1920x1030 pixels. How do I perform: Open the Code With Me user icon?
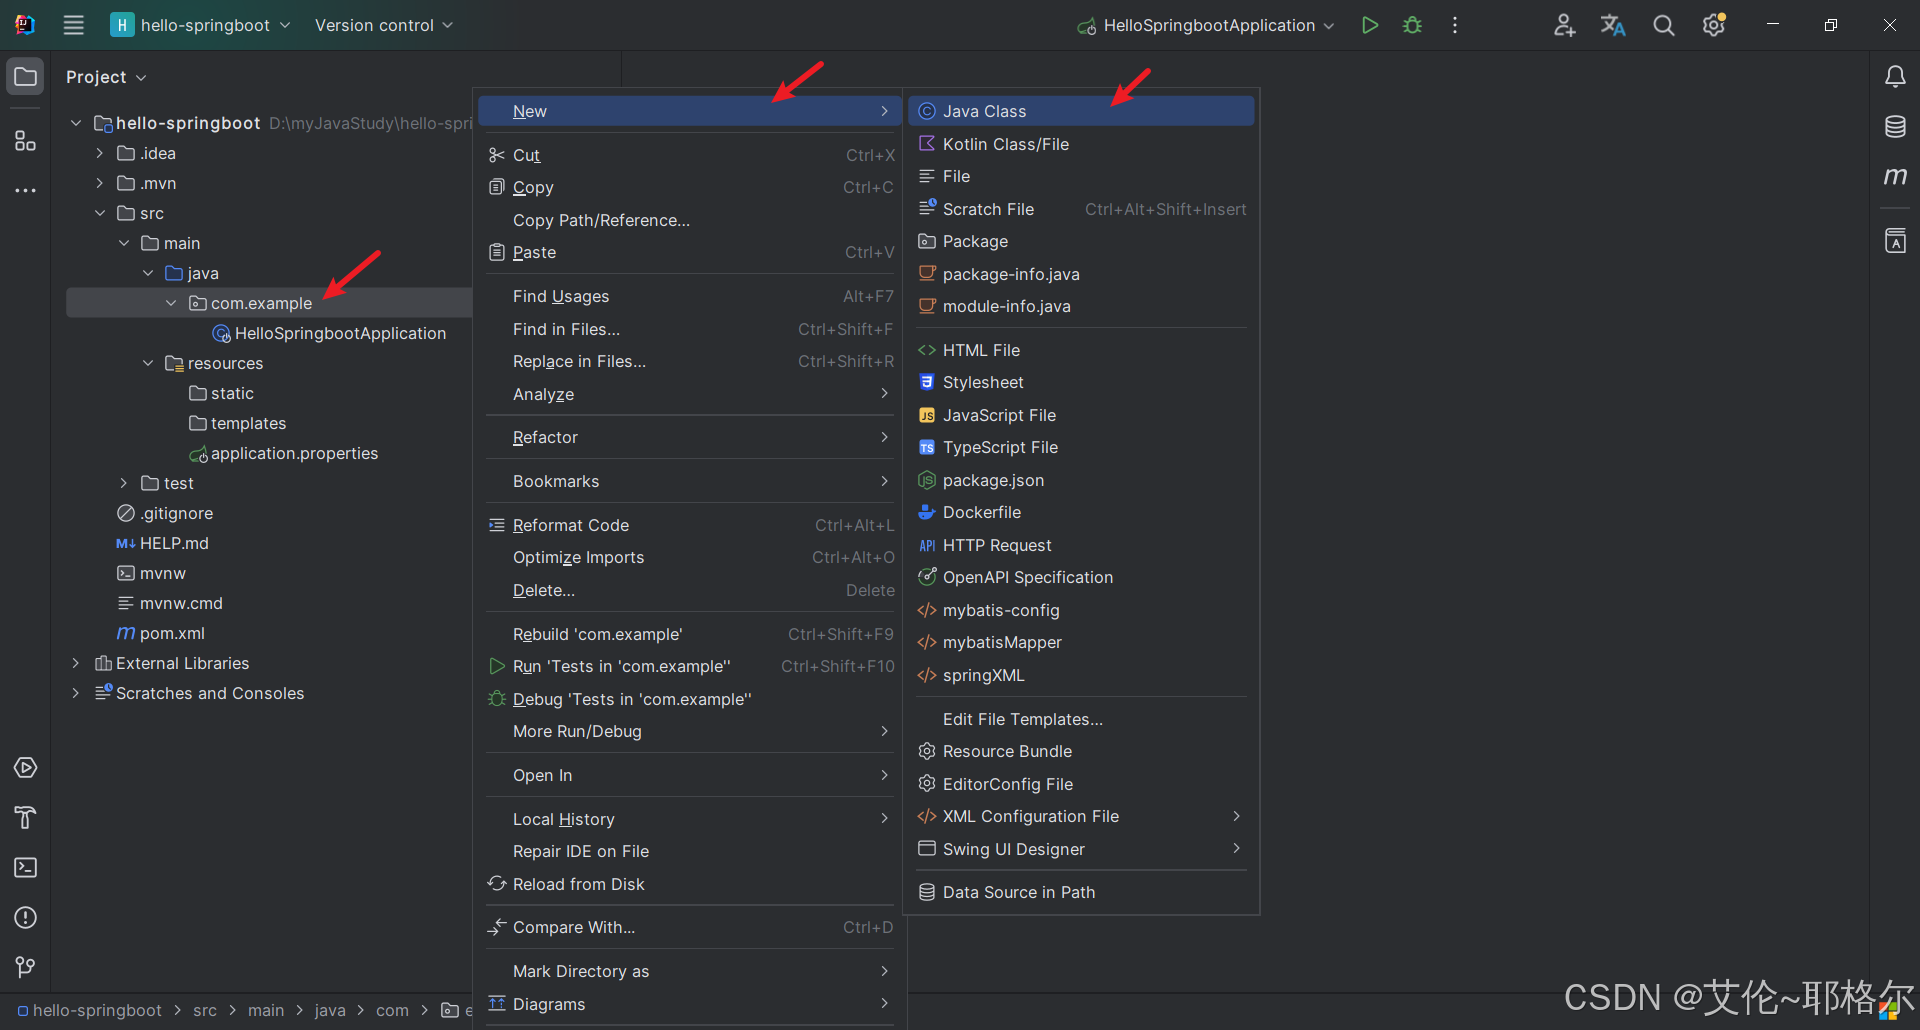pos(1565,25)
